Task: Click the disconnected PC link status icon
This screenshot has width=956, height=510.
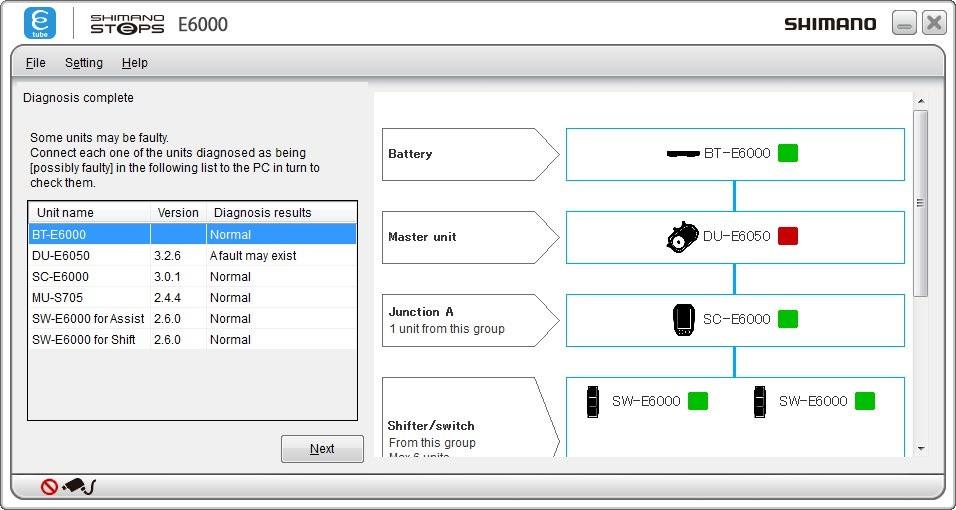Action: pyautogui.click(x=68, y=486)
